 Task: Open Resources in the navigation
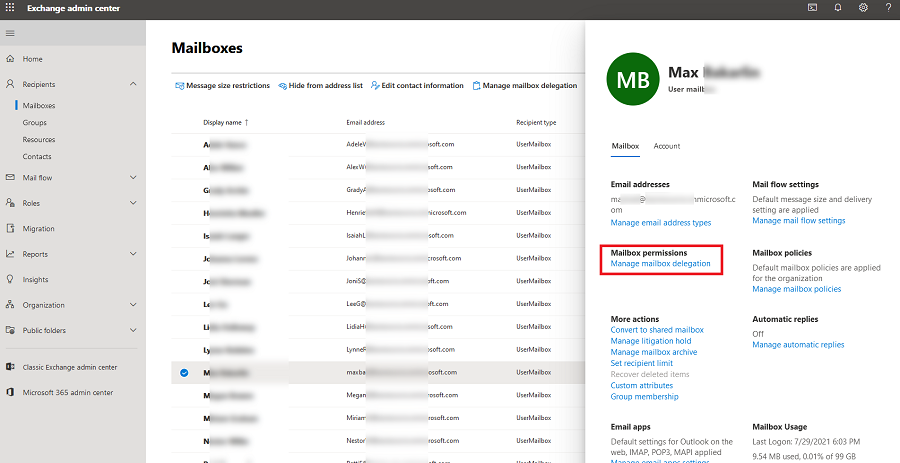pos(39,139)
